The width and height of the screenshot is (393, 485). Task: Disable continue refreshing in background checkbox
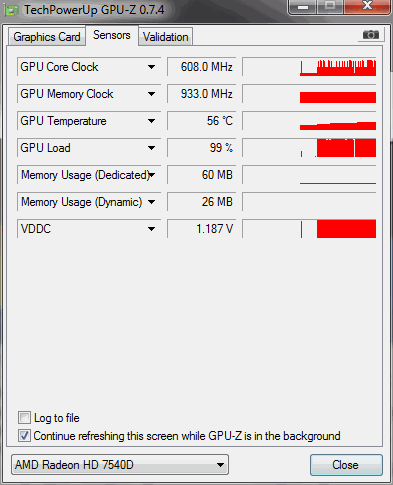(x=24, y=436)
